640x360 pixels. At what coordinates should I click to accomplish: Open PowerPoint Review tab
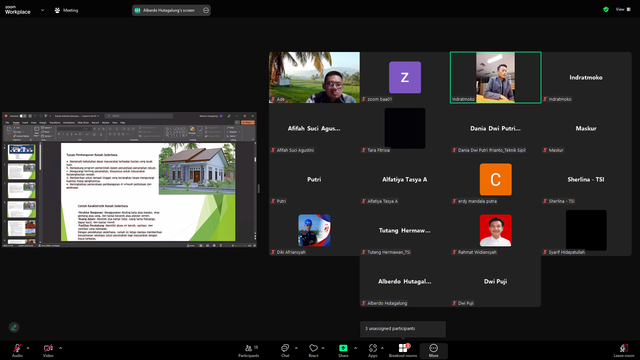[x=106, y=122]
